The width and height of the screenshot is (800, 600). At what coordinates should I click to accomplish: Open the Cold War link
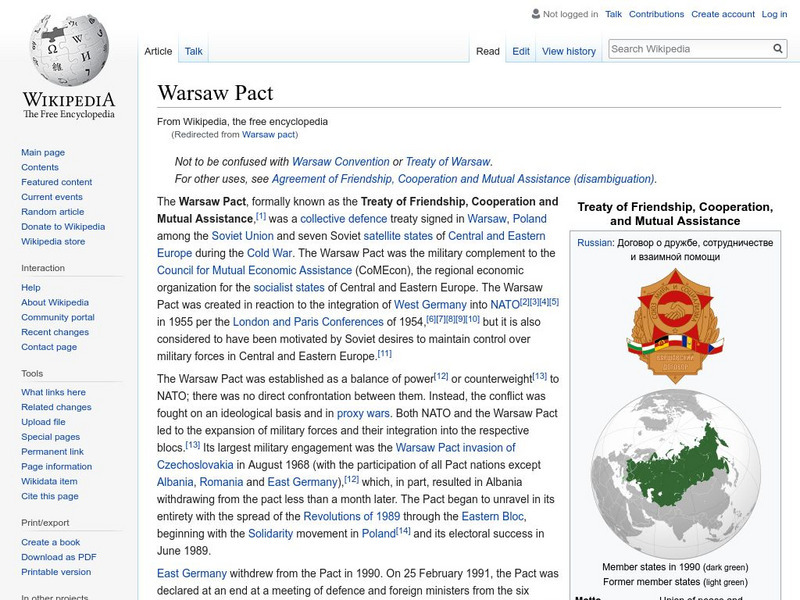(x=269, y=253)
